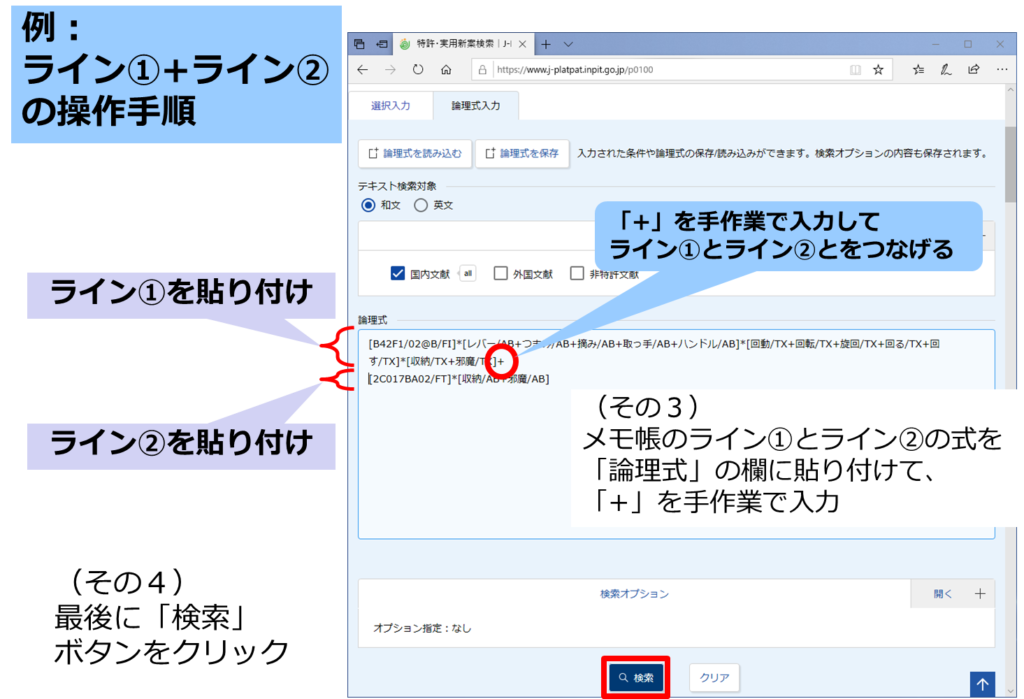Viewport: 1024px width, 699px height.
Task: Uncheck the 国内文献 checkbox
Action: pos(397,273)
